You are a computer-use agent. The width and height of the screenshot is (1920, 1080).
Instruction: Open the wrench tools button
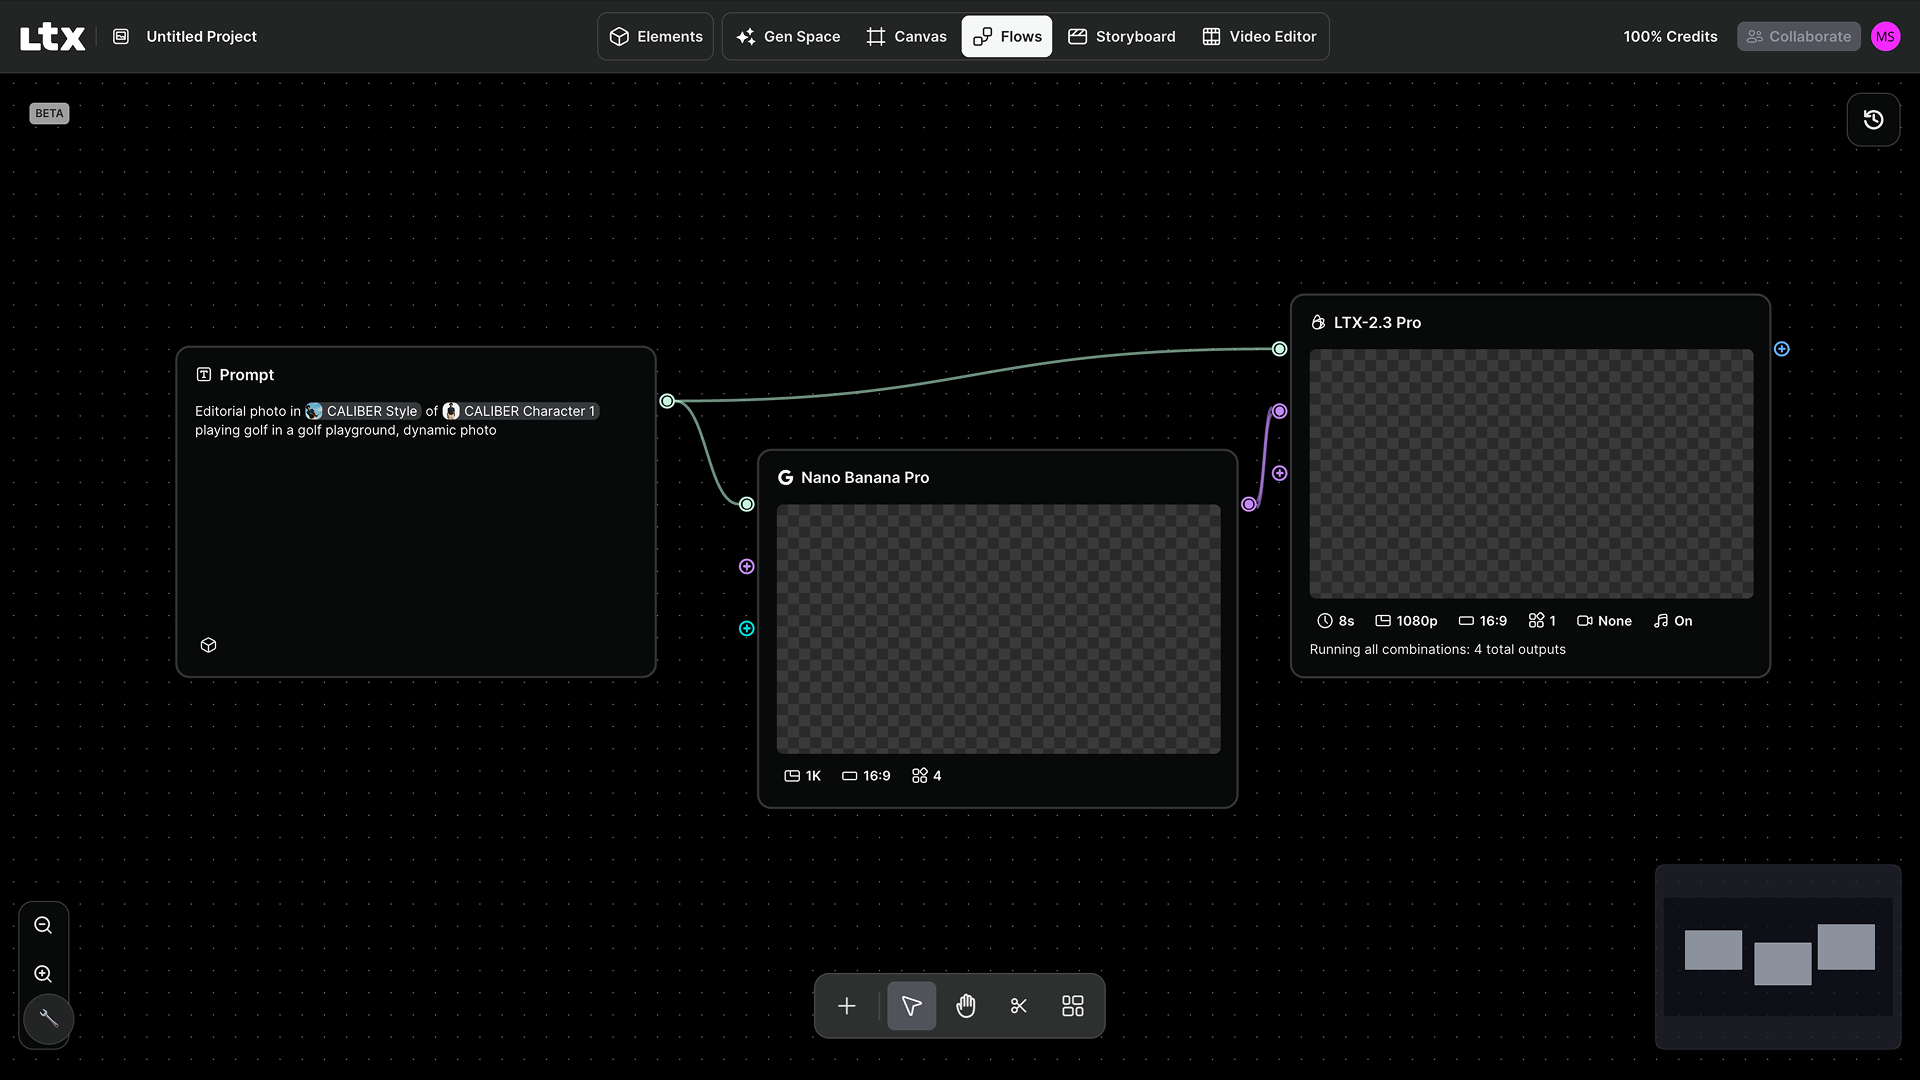coord(48,1019)
